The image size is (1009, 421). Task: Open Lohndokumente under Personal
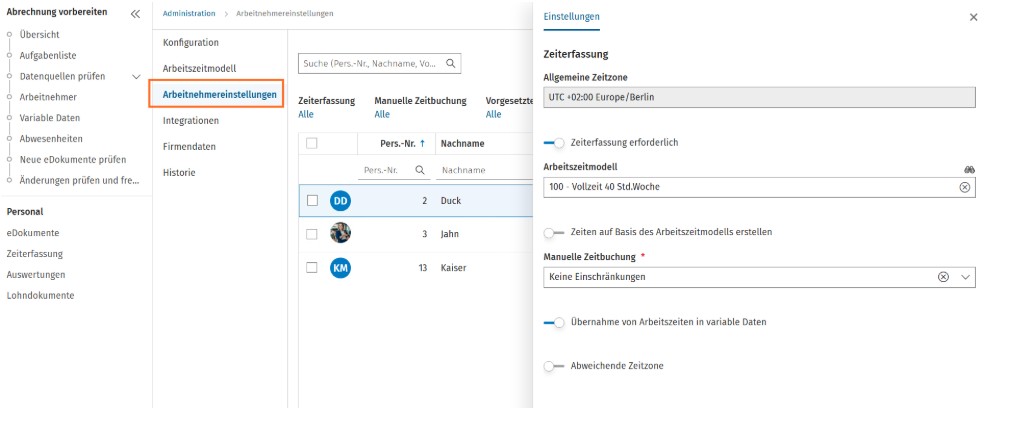pos(41,295)
